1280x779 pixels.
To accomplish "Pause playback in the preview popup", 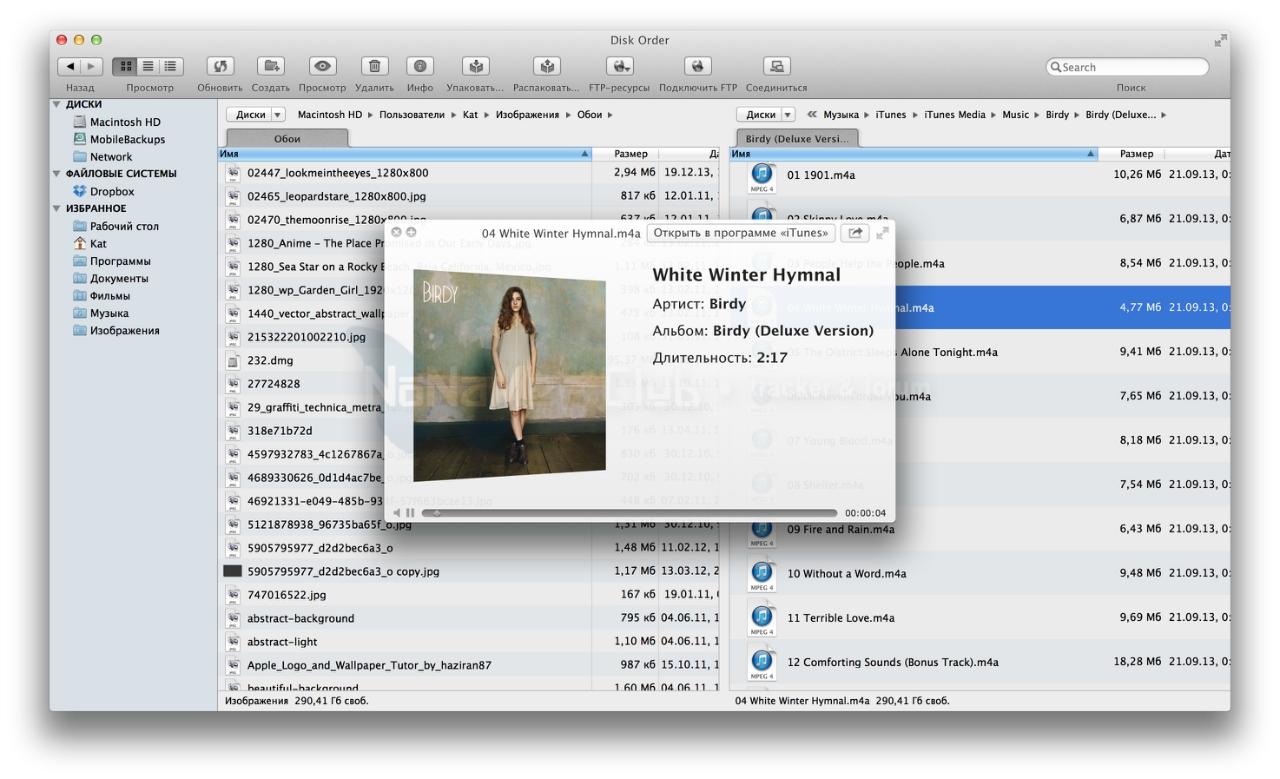I will pyautogui.click(x=410, y=513).
